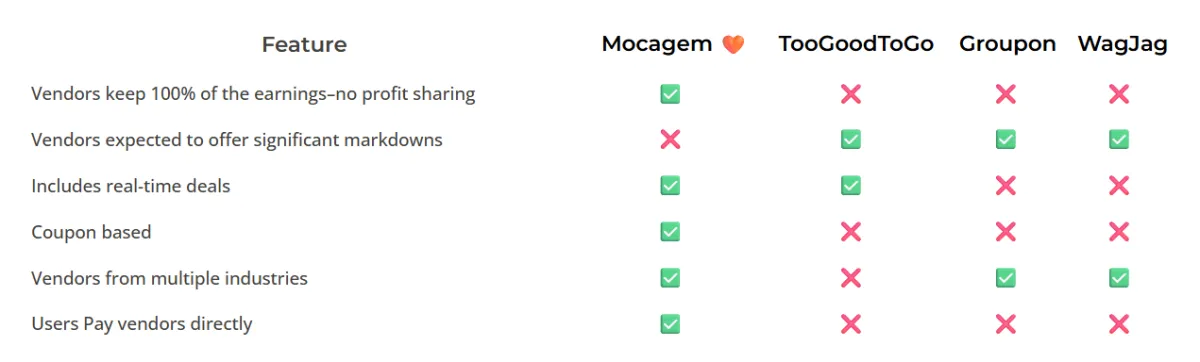Select the Groupon column header
The image size is (1200, 362).
1007,45
